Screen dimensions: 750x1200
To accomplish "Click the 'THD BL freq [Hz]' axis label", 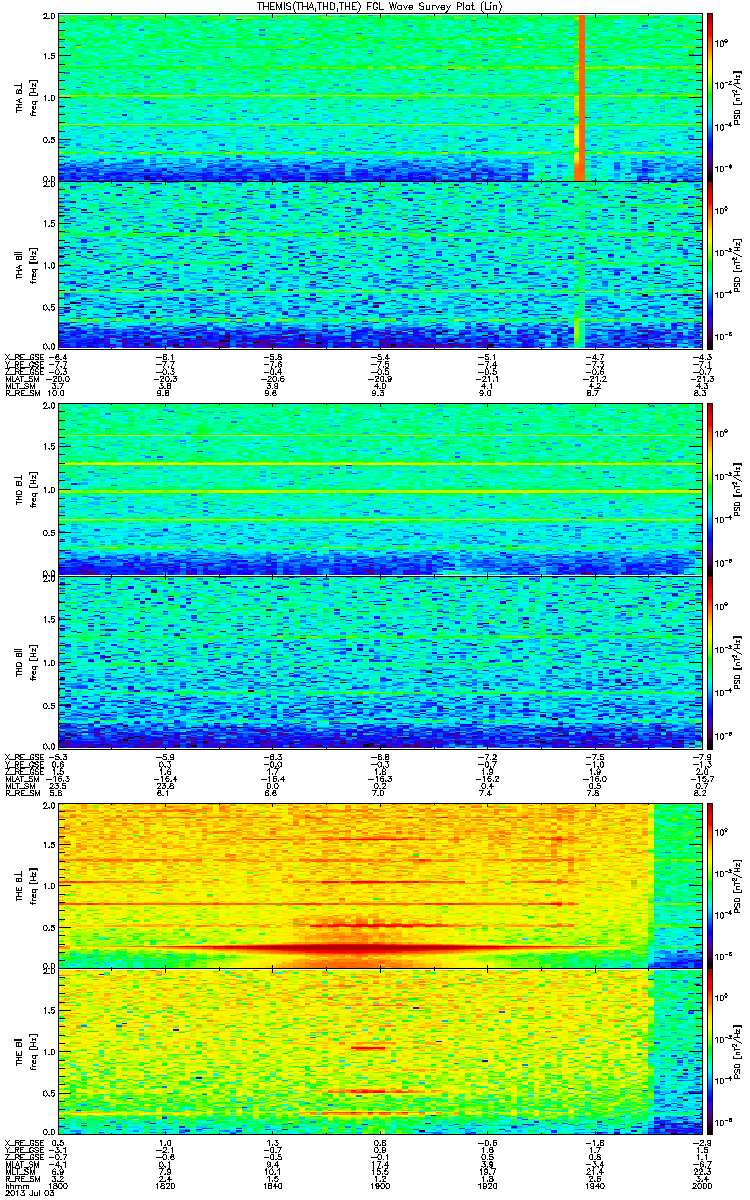I will click(x=26, y=489).
